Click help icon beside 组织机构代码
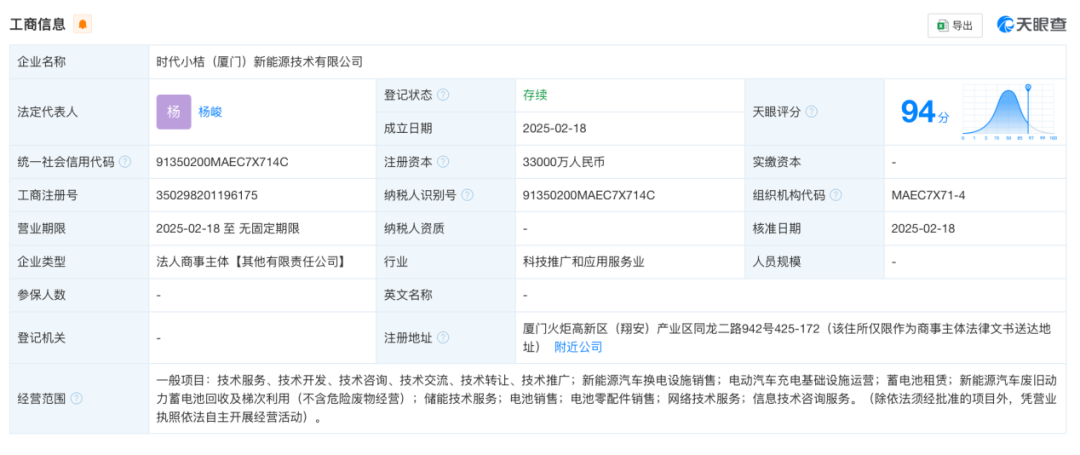Viewport: 1080px width, 455px height. (835, 195)
